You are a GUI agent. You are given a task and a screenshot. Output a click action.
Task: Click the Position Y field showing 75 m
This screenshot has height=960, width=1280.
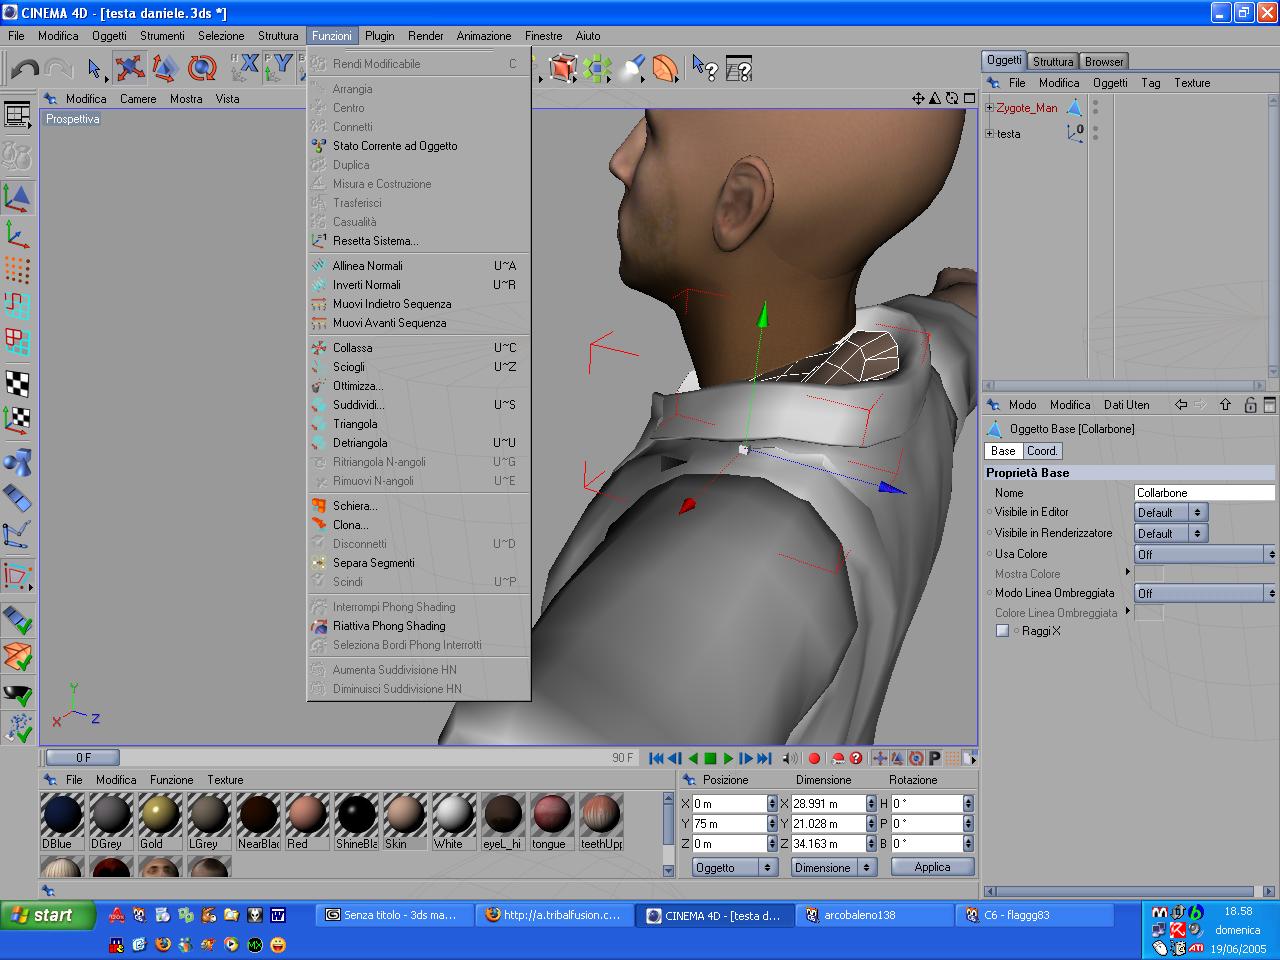[x=729, y=824]
